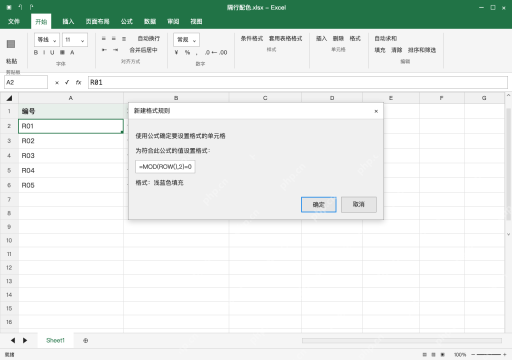
Task: Apply currency ¥ number format
Action: tap(176, 52)
